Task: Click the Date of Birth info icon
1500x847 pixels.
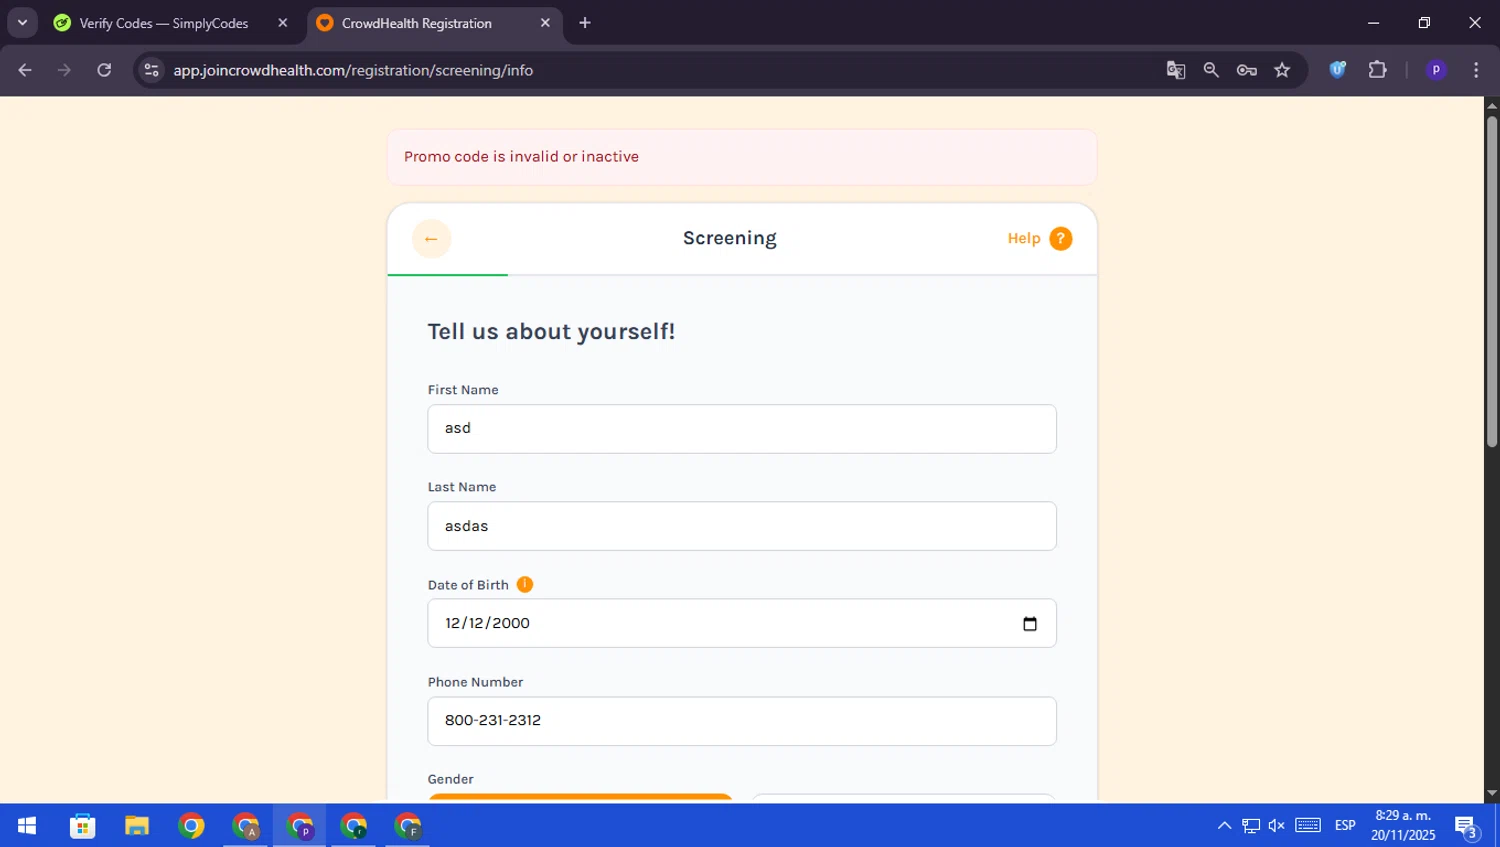Action: point(525,585)
